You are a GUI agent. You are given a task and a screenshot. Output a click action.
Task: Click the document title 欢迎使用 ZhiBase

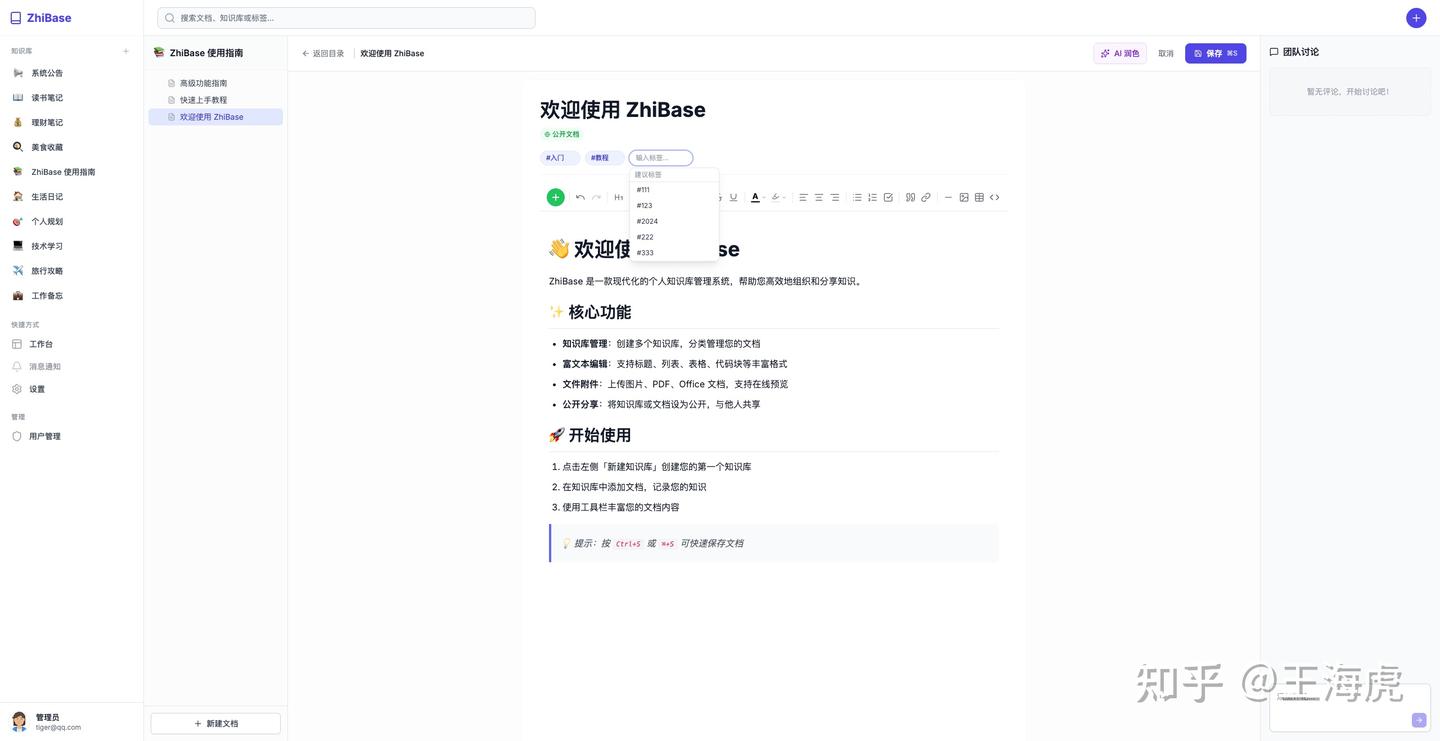(x=623, y=110)
